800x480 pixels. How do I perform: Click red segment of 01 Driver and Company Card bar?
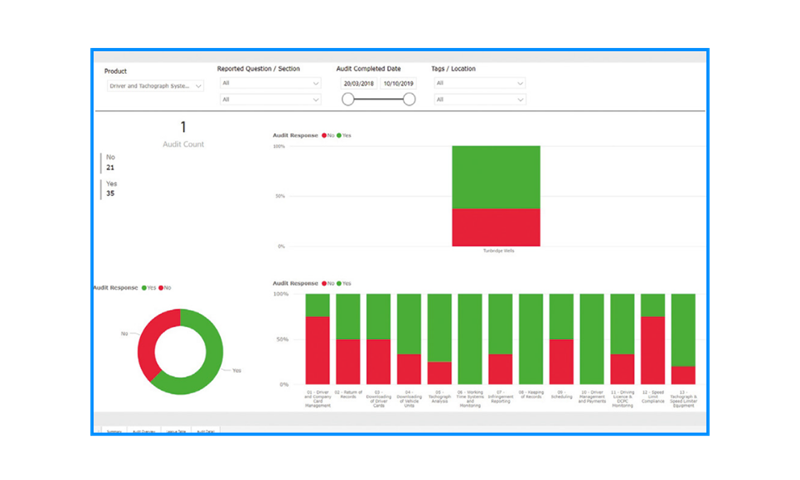(317, 350)
